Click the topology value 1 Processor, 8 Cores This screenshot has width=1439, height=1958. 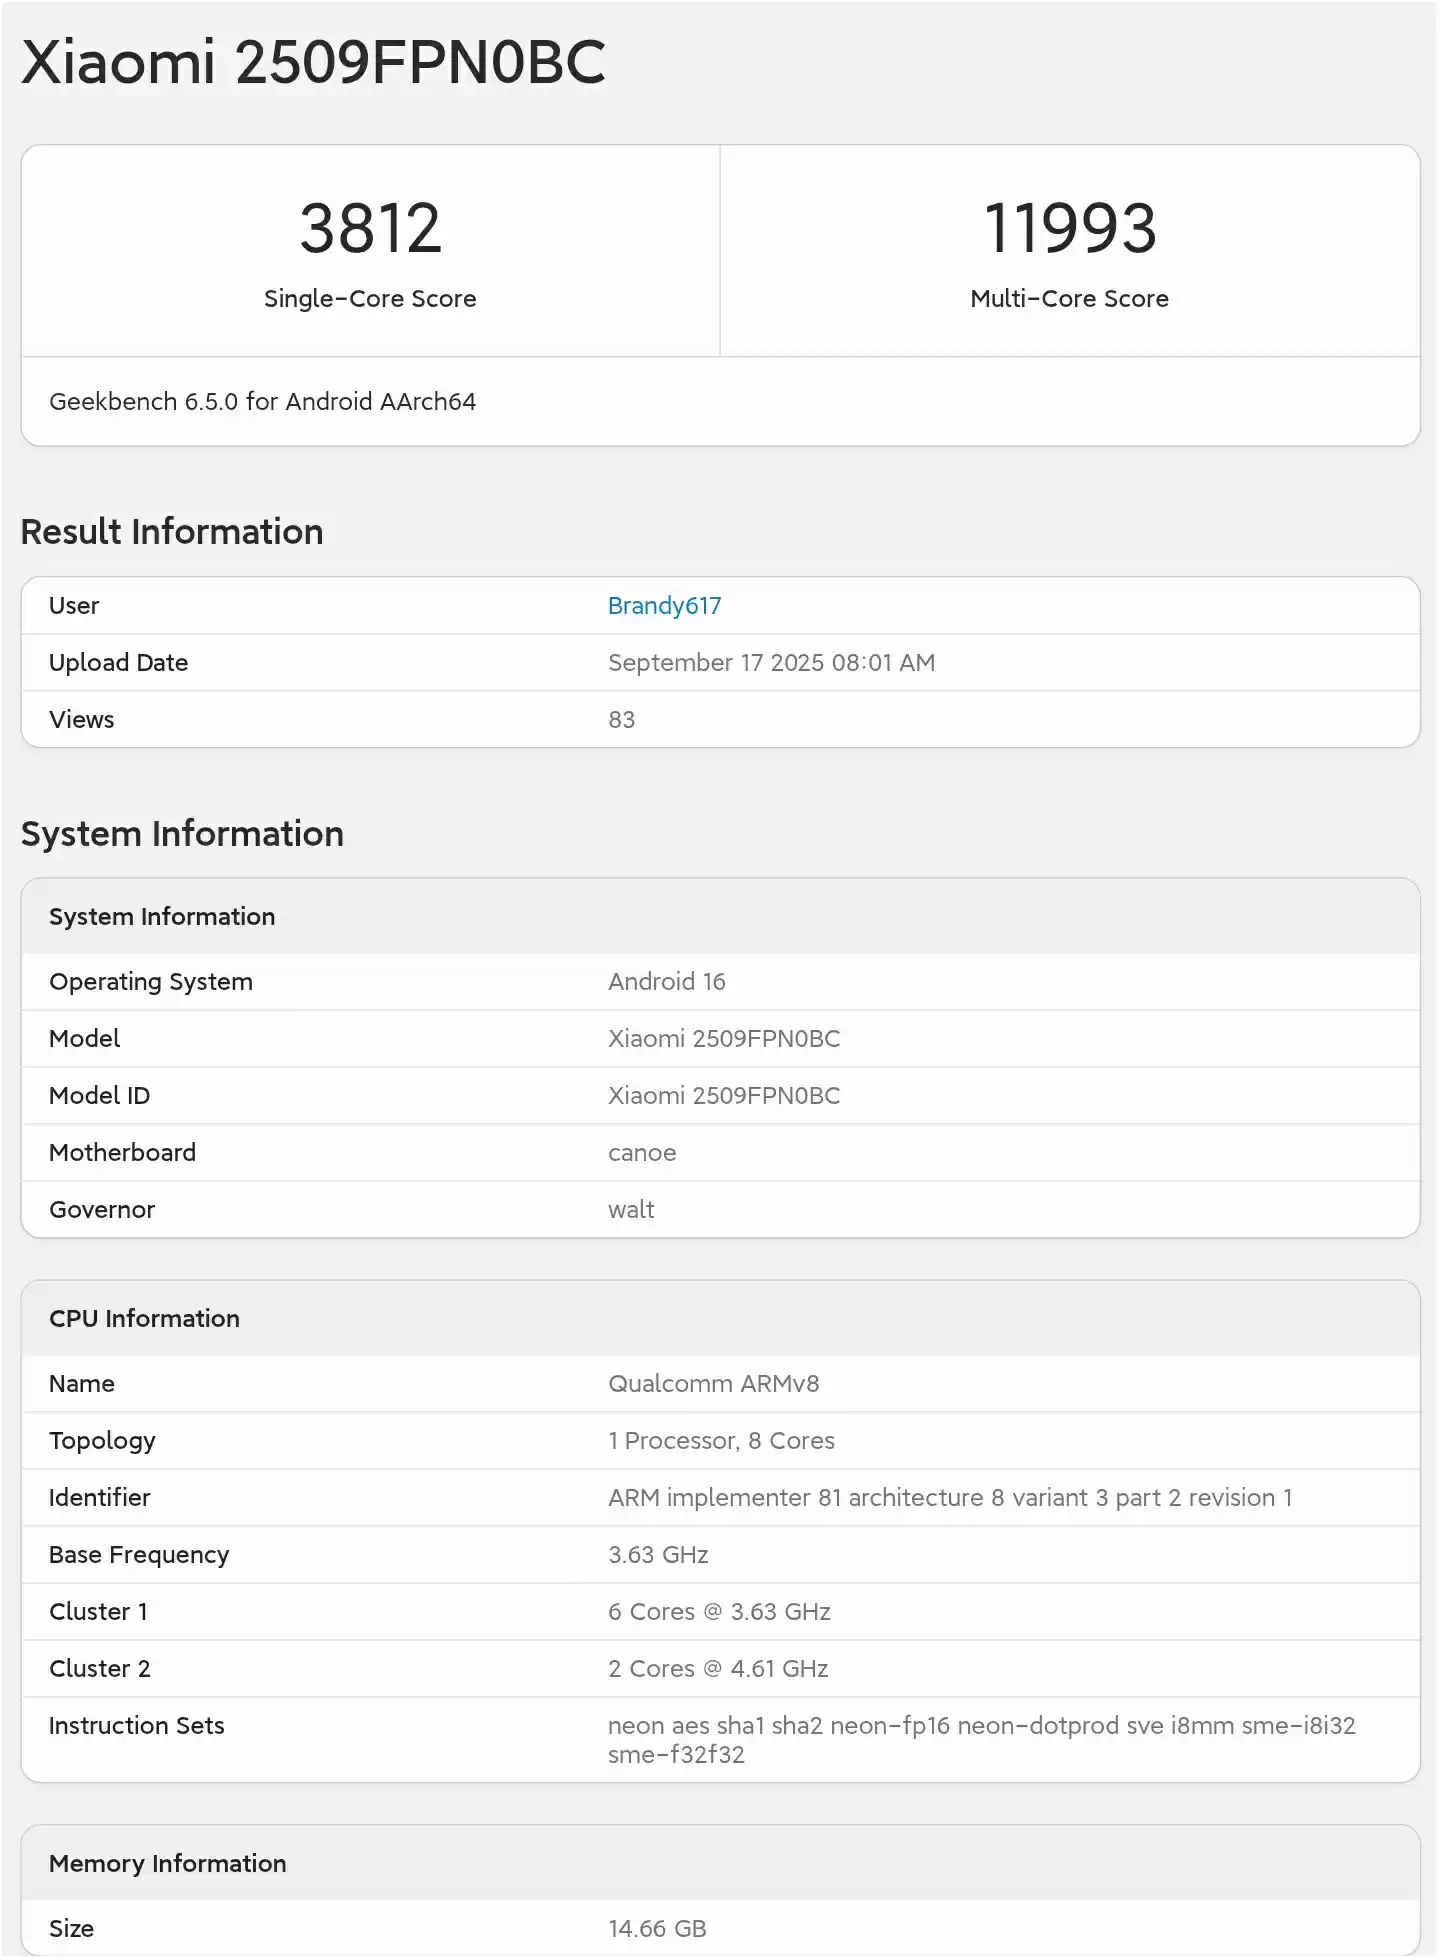click(x=720, y=1441)
